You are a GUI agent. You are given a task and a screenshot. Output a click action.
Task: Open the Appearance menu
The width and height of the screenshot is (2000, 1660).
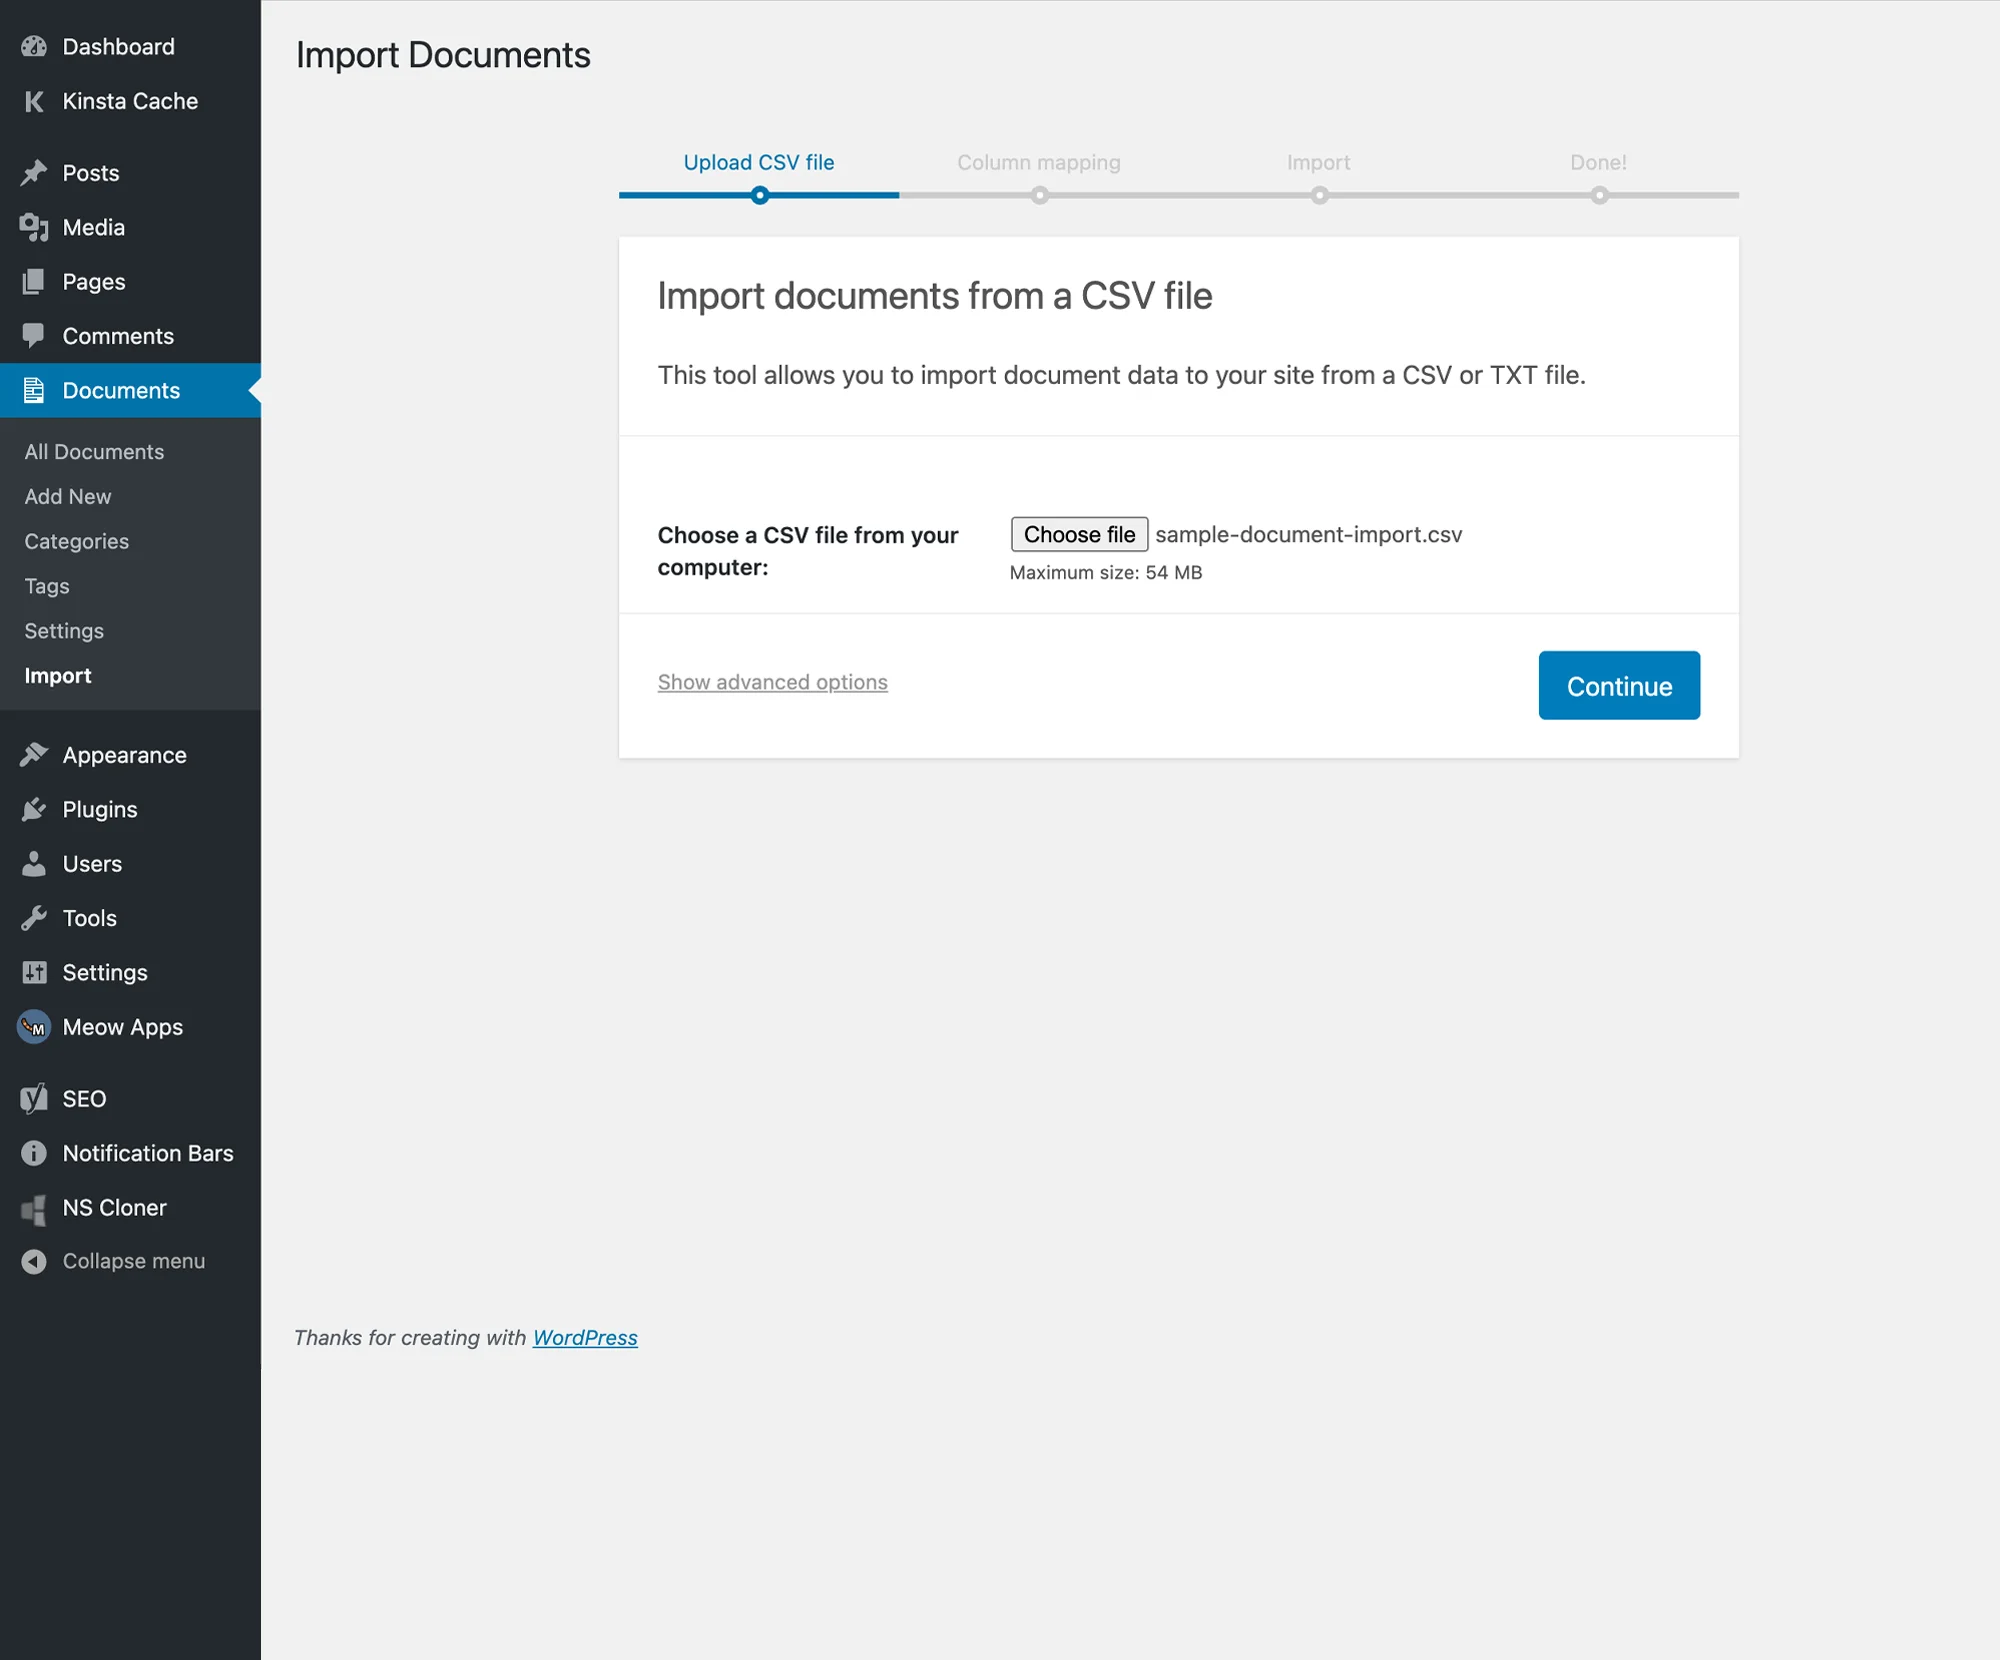[x=124, y=754]
